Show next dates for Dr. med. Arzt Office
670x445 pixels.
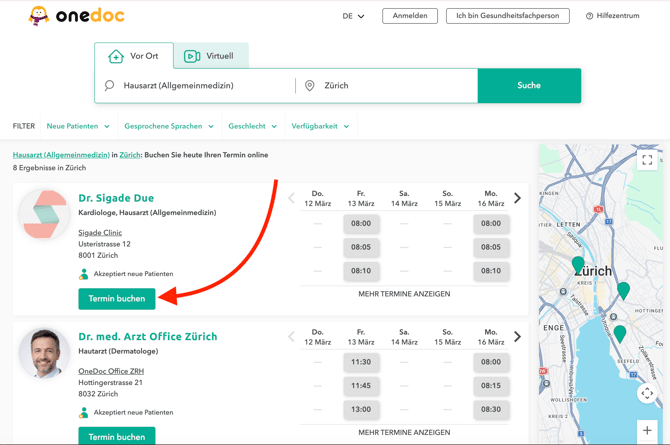tap(517, 337)
